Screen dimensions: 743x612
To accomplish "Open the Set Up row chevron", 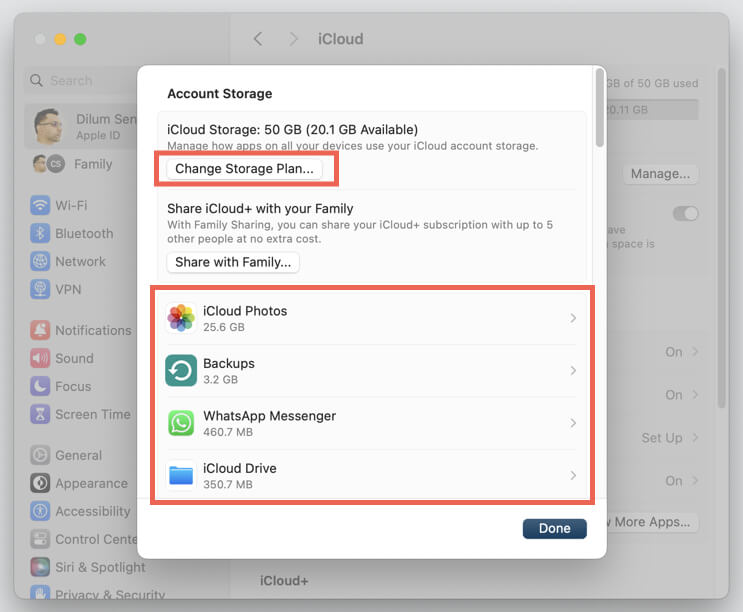I will (695, 437).
